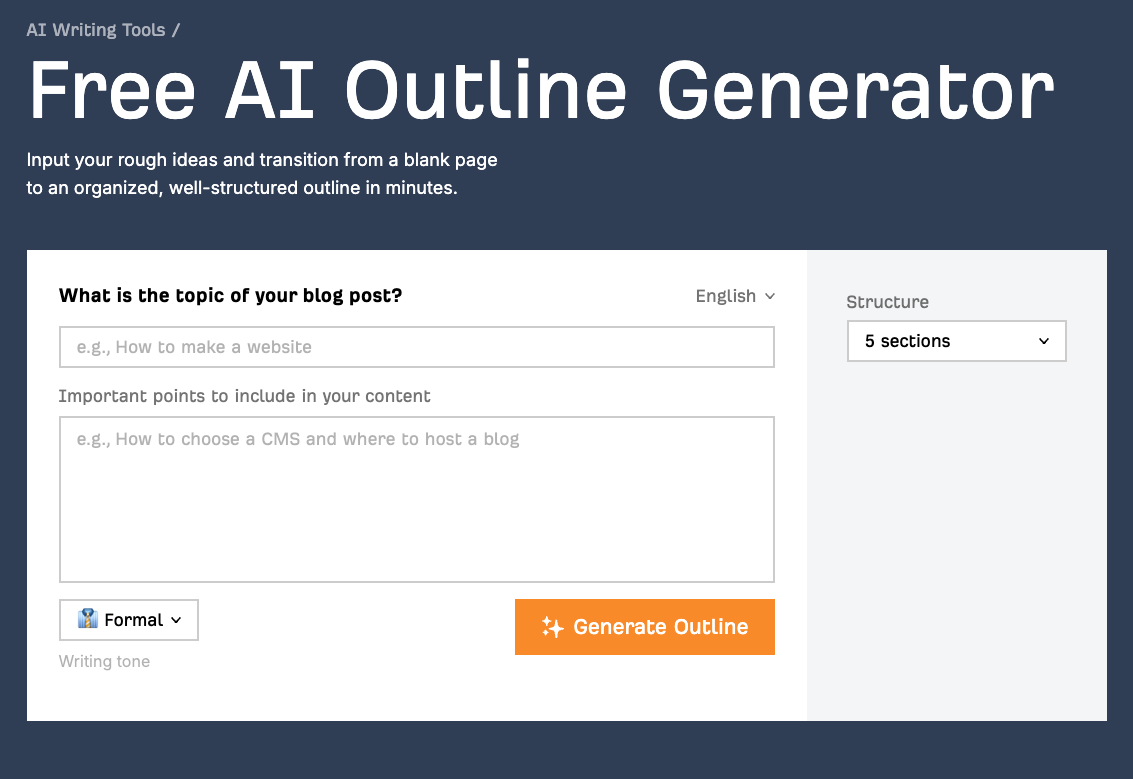Open the English language dropdown

coord(735,296)
